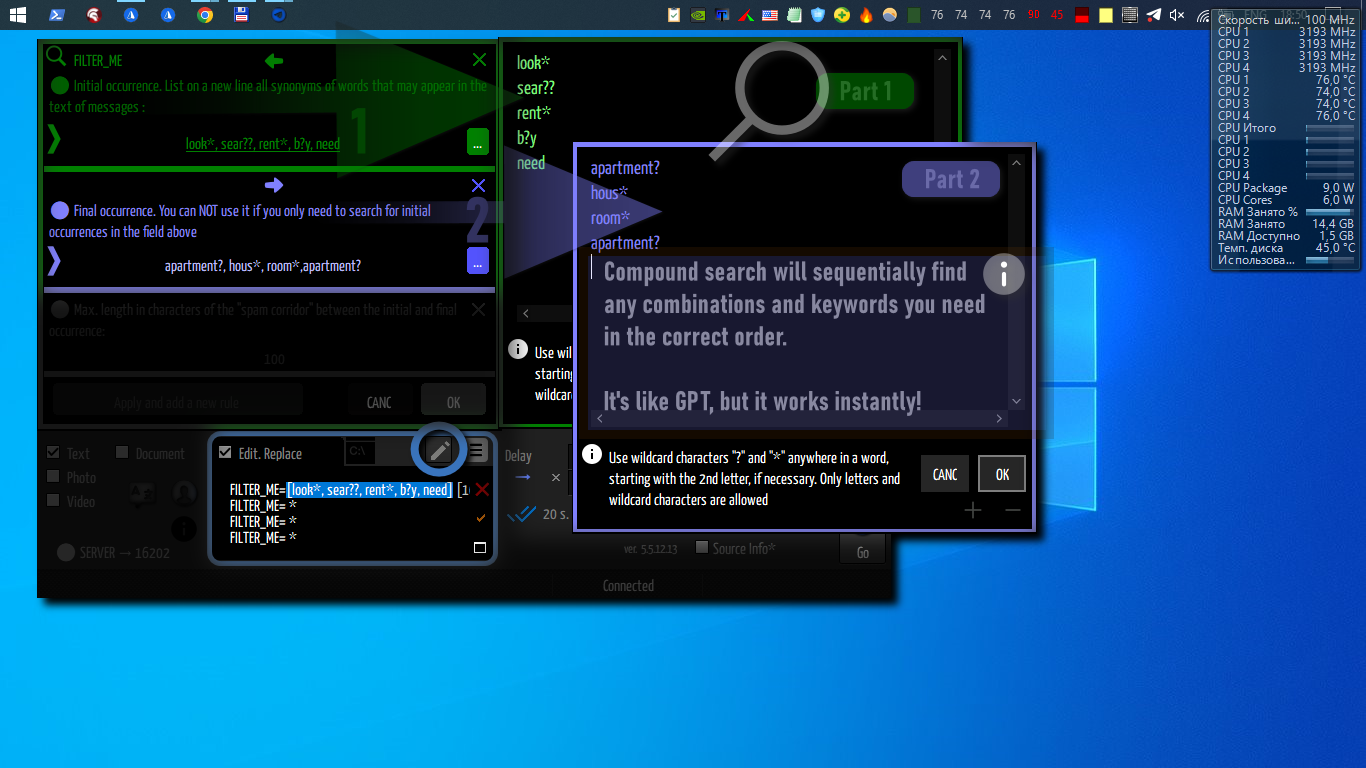Disable the Text checkbox

pyautogui.click(x=51, y=453)
